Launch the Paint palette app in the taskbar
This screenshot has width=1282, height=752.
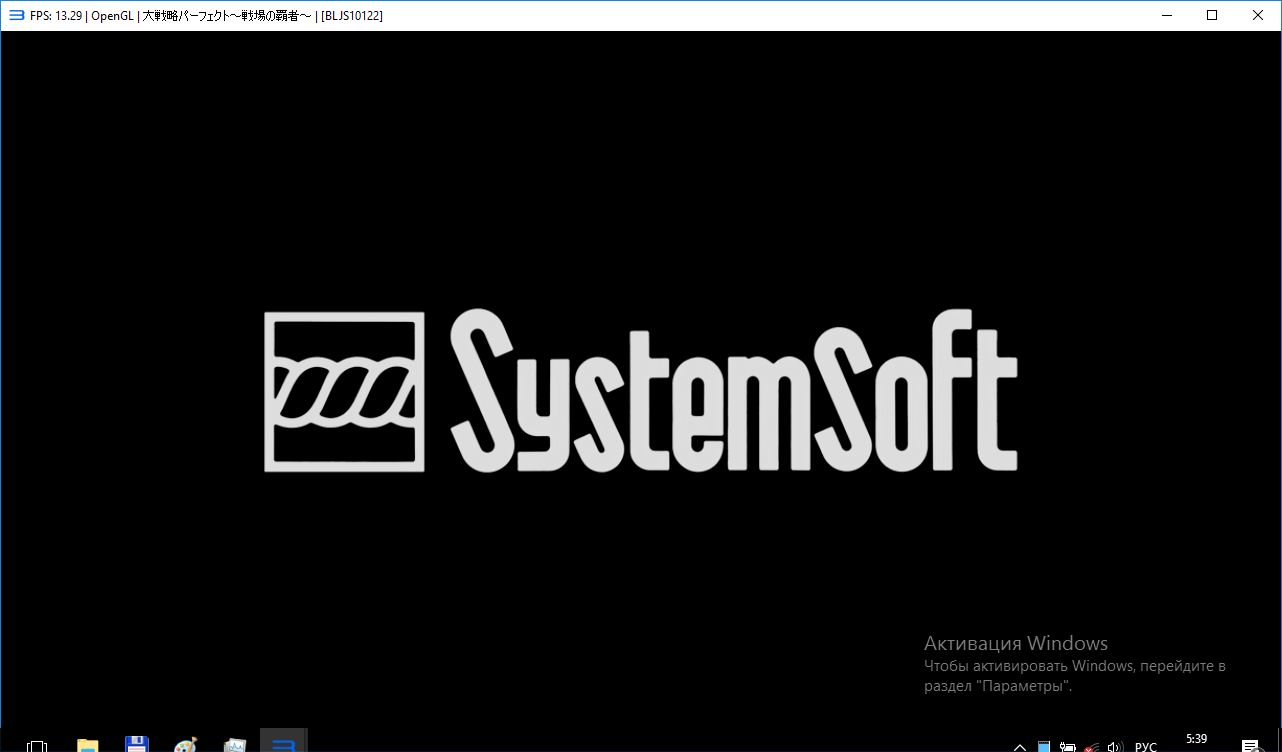[x=185, y=745]
